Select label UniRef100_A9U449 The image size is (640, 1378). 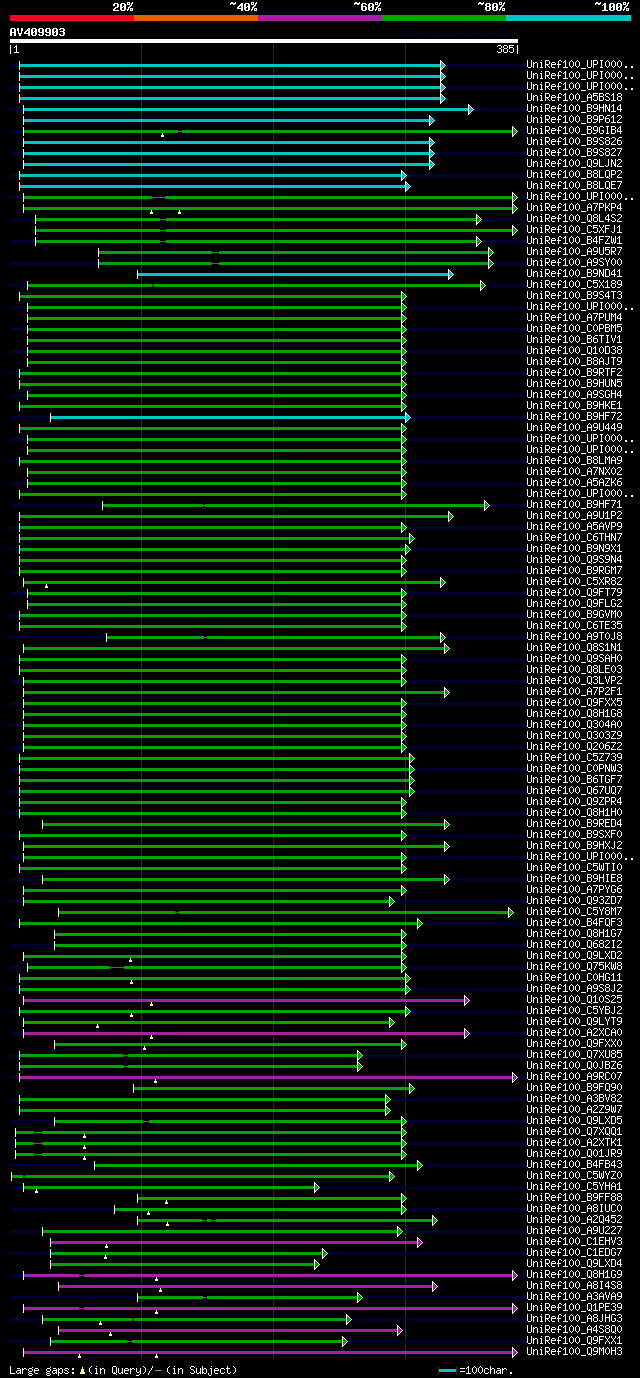point(576,428)
